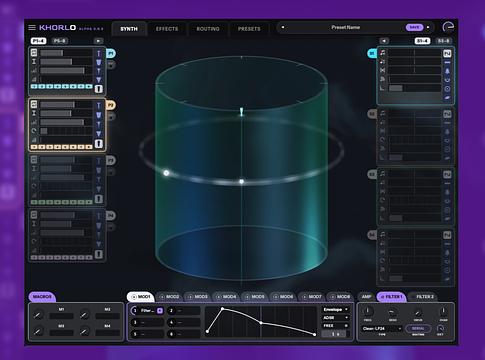Select the S1-4 source bank button
Viewport: 485px width, 360px height.
tap(422, 41)
